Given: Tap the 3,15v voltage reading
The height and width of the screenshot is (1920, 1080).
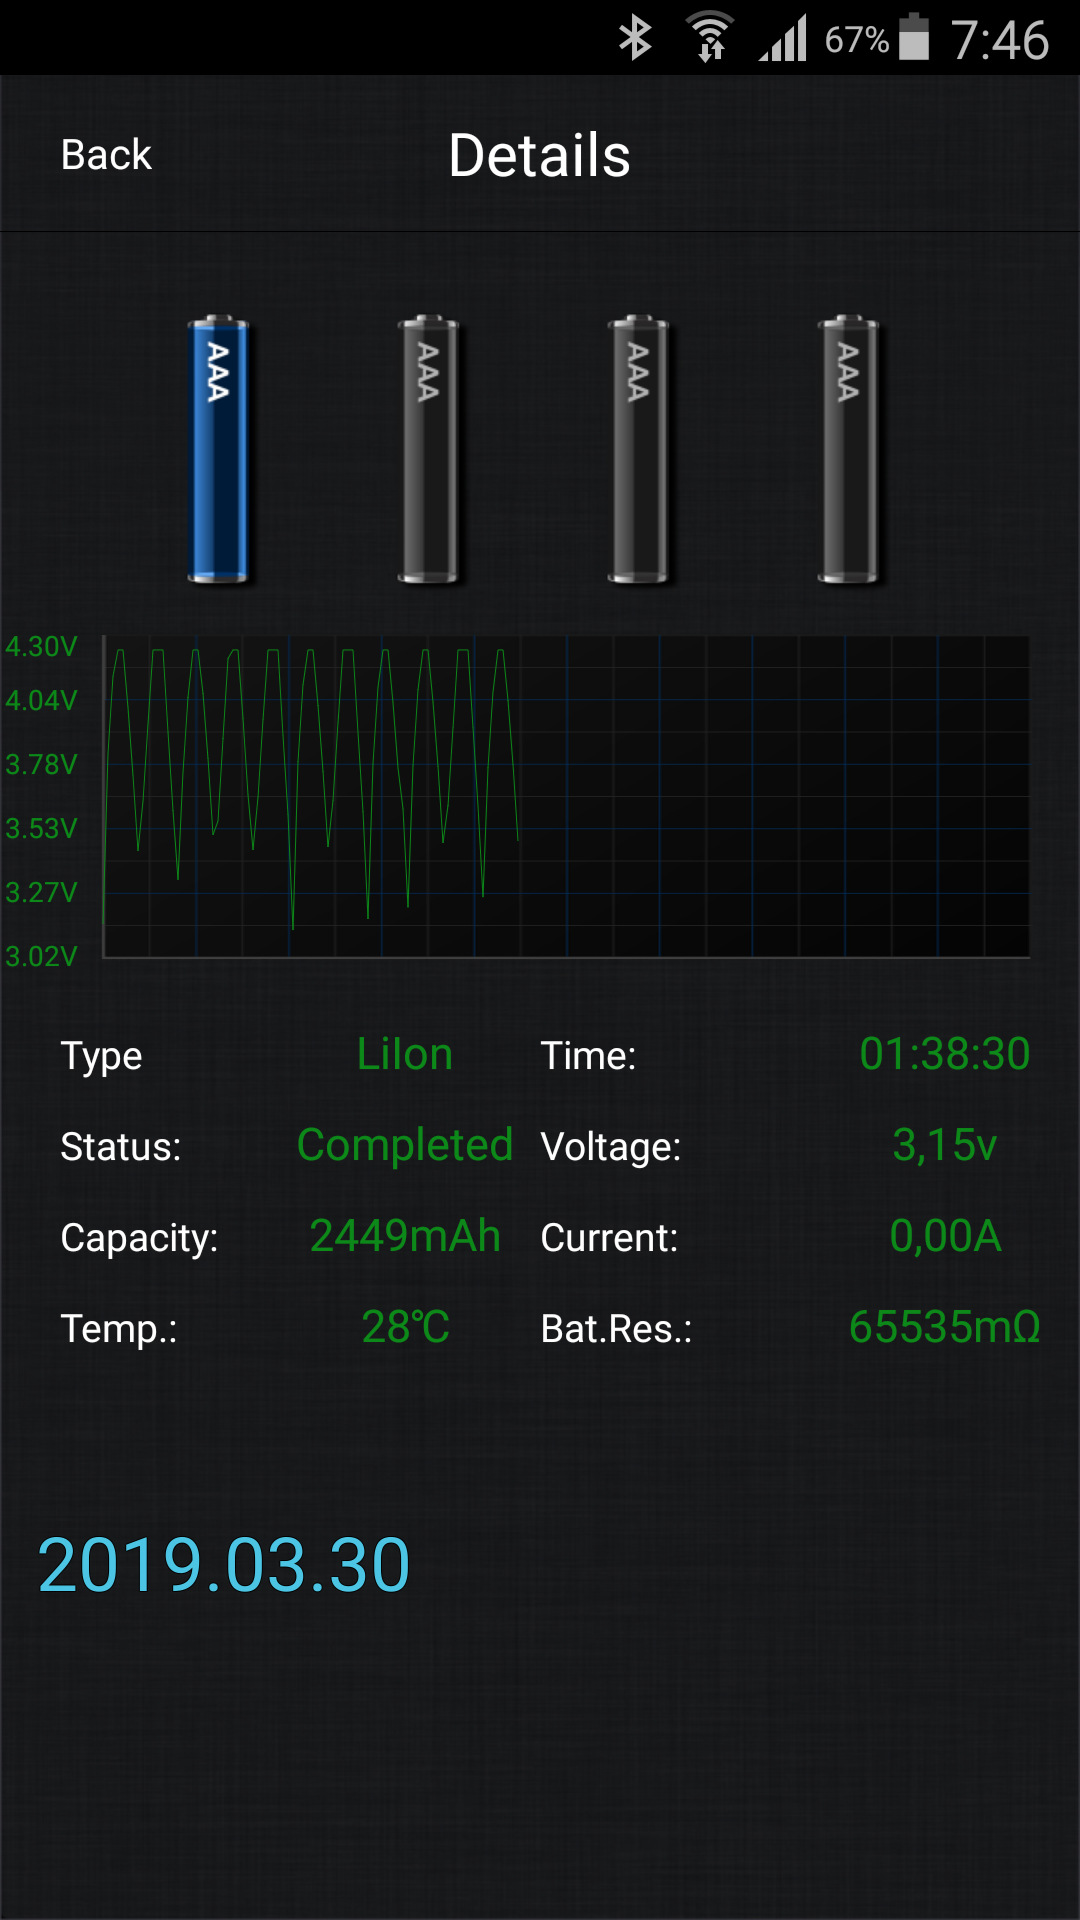Looking at the screenshot, I should point(945,1145).
